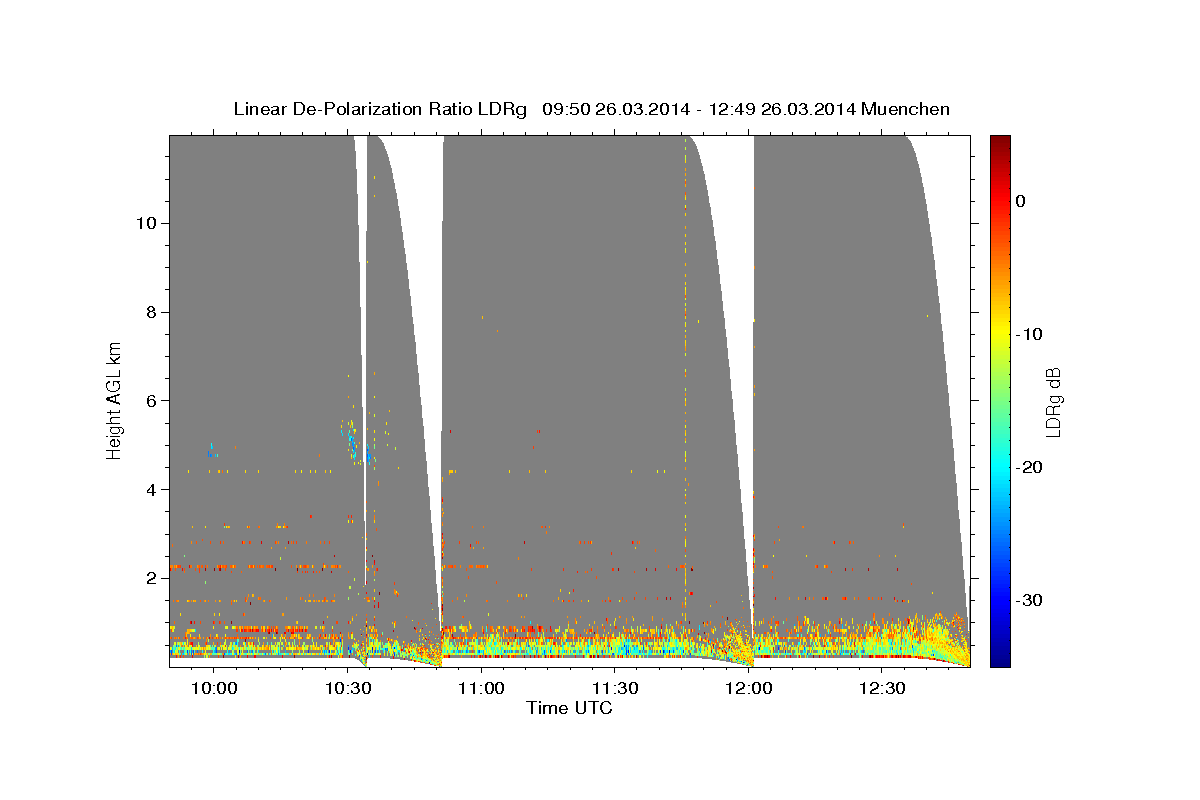The width and height of the screenshot is (1200, 800).
Task: Click the colorbar value '-10'
Action: pyautogui.click(x=1030, y=334)
